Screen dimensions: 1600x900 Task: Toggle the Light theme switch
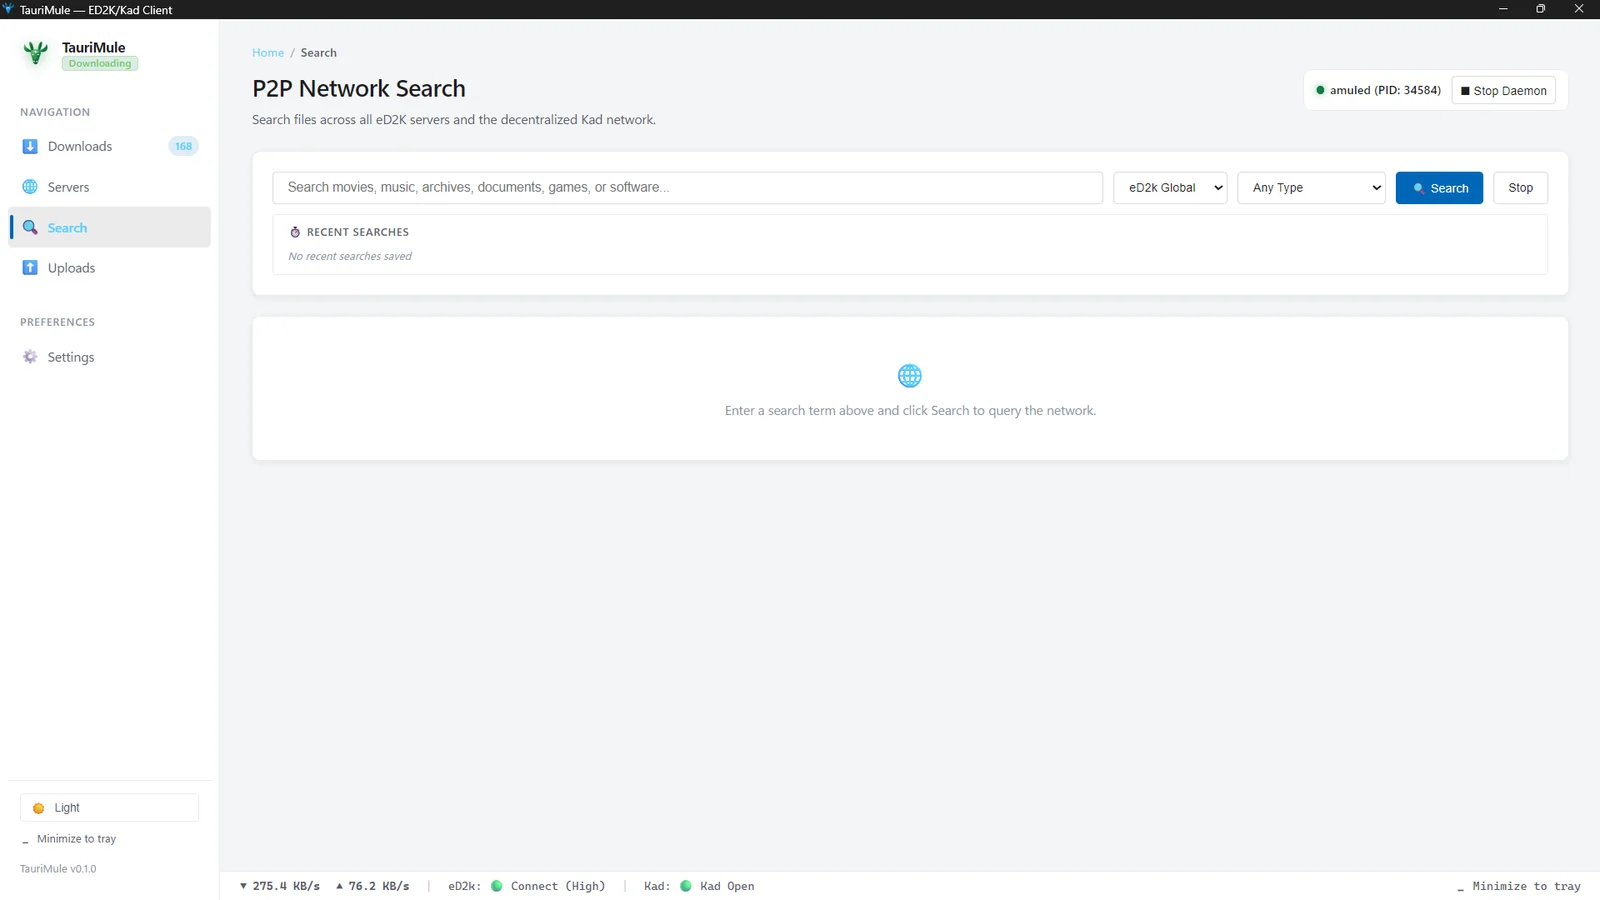(x=110, y=808)
